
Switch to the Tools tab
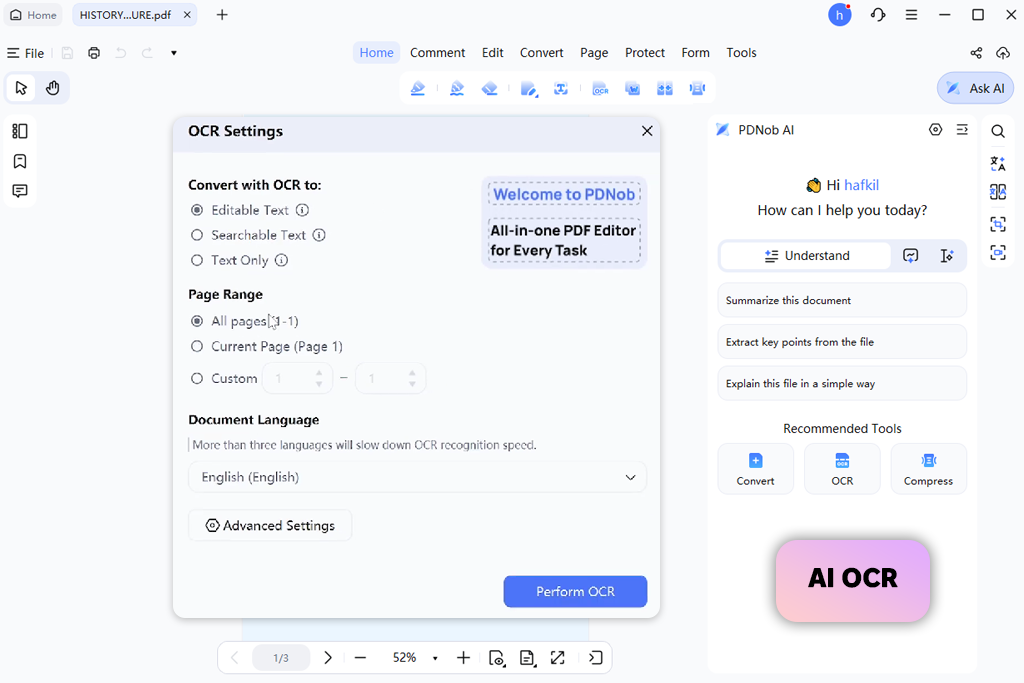tap(741, 52)
